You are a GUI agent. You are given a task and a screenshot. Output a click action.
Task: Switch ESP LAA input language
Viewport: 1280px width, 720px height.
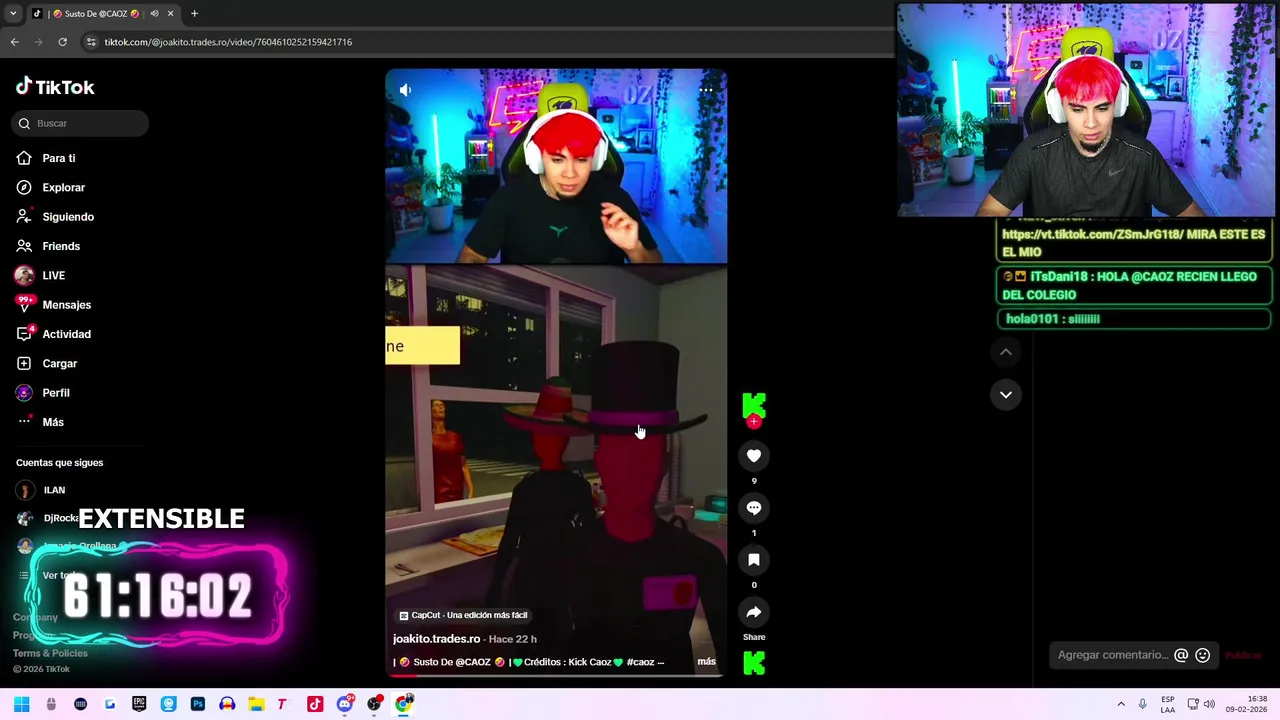(1168, 704)
